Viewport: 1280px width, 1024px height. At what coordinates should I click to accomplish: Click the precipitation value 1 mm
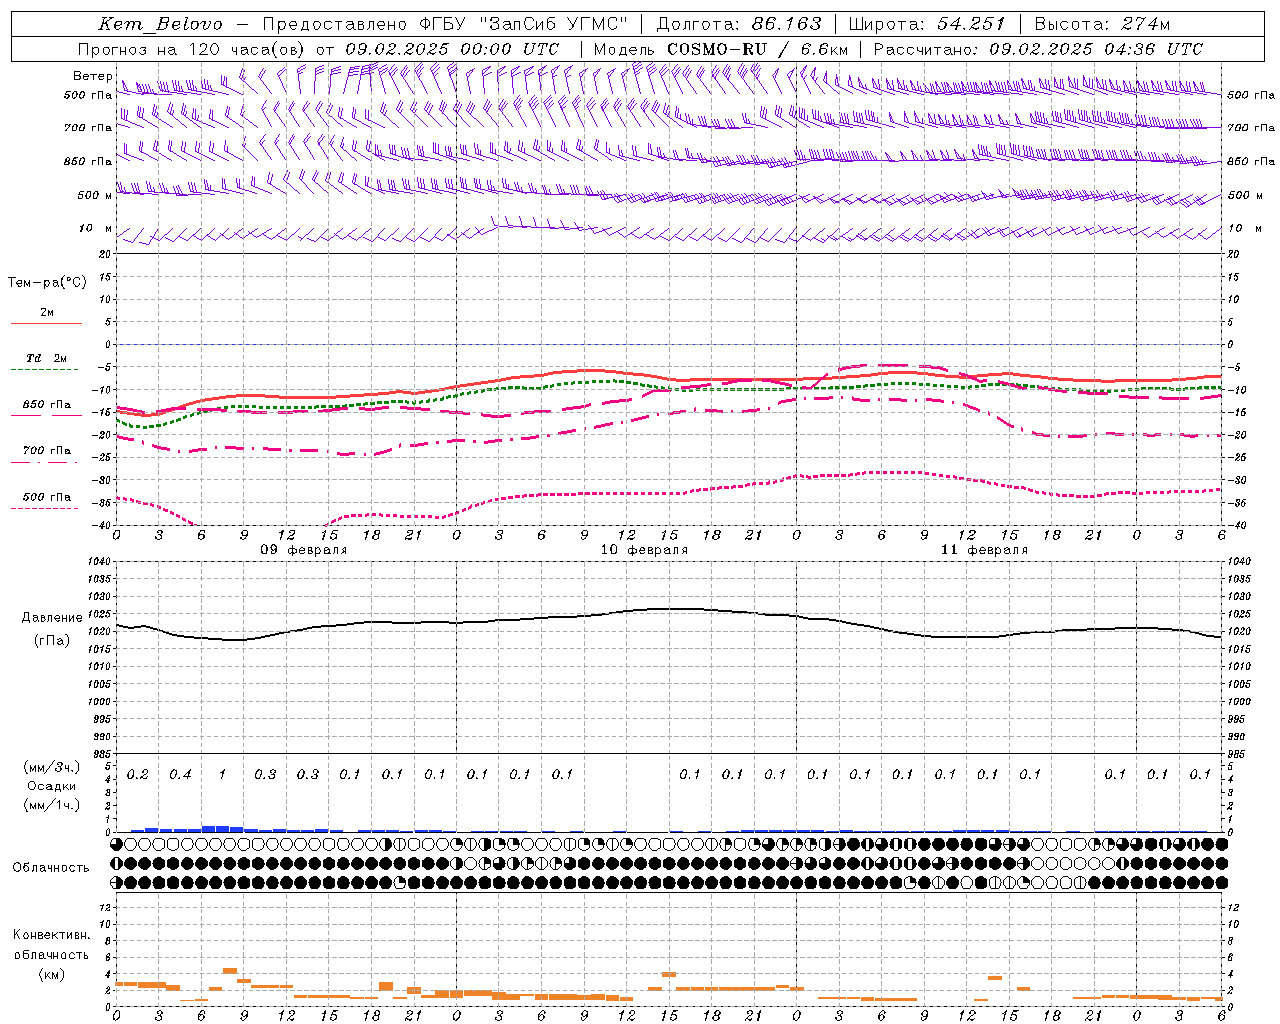point(222,774)
